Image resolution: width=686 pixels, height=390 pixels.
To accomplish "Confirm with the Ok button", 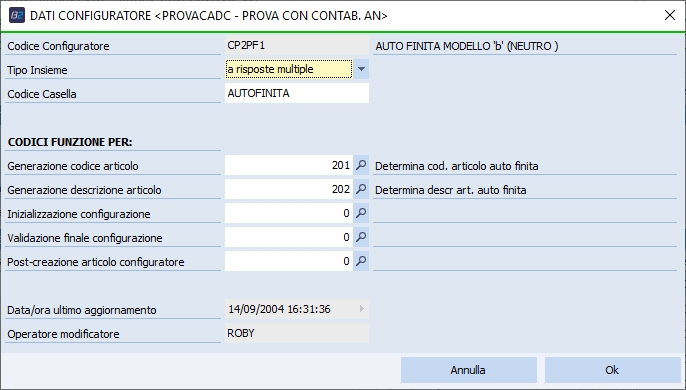I will pyautogui.click(x=612, y=370).
